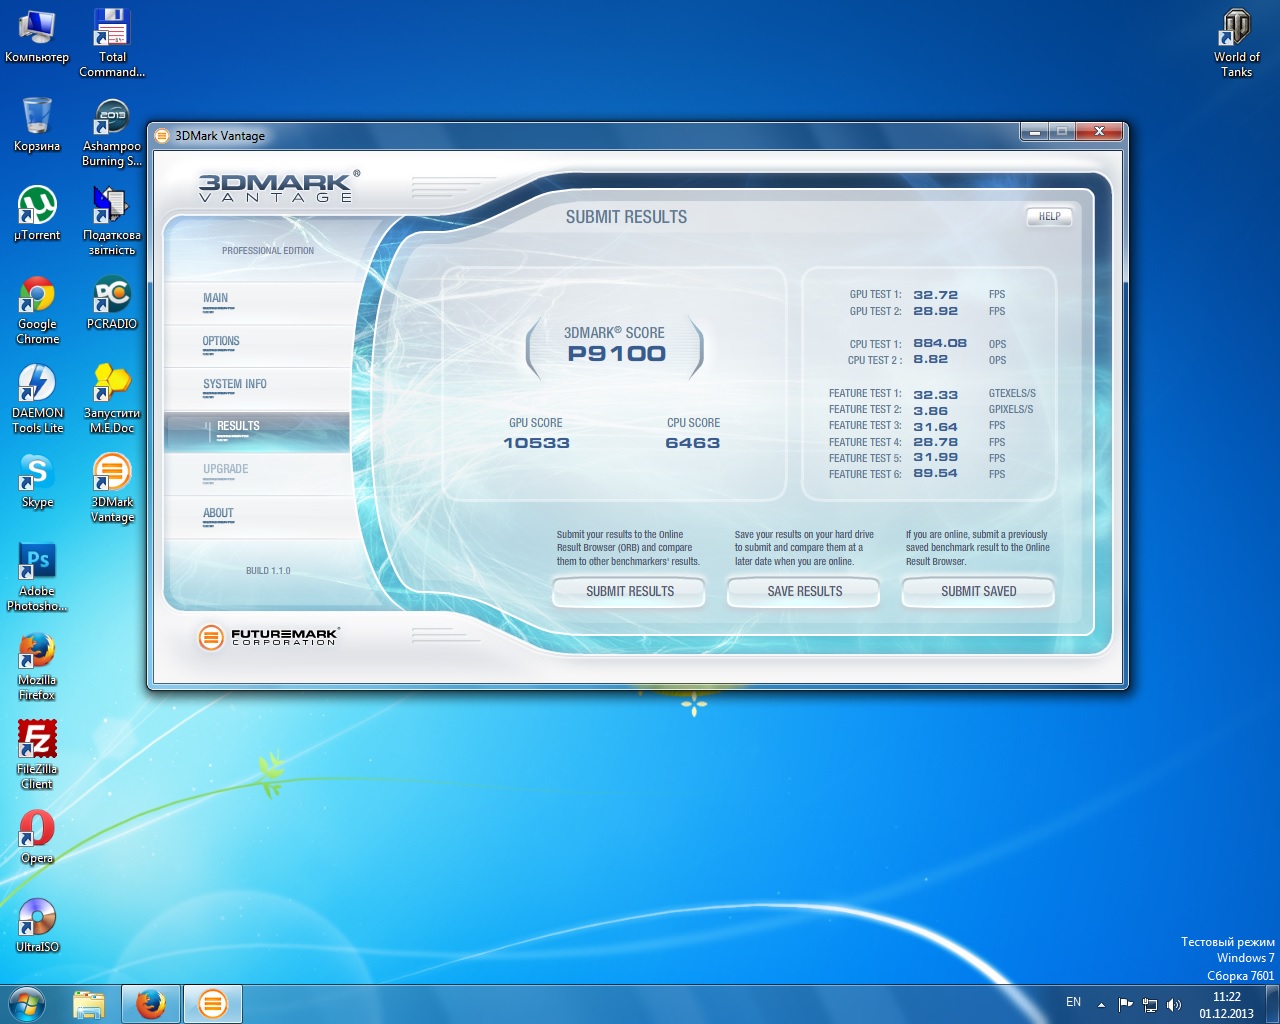1280x1024 pixels.
Task: Select DAEMON Tools Lite icon
Action: [x=37, y=399]
